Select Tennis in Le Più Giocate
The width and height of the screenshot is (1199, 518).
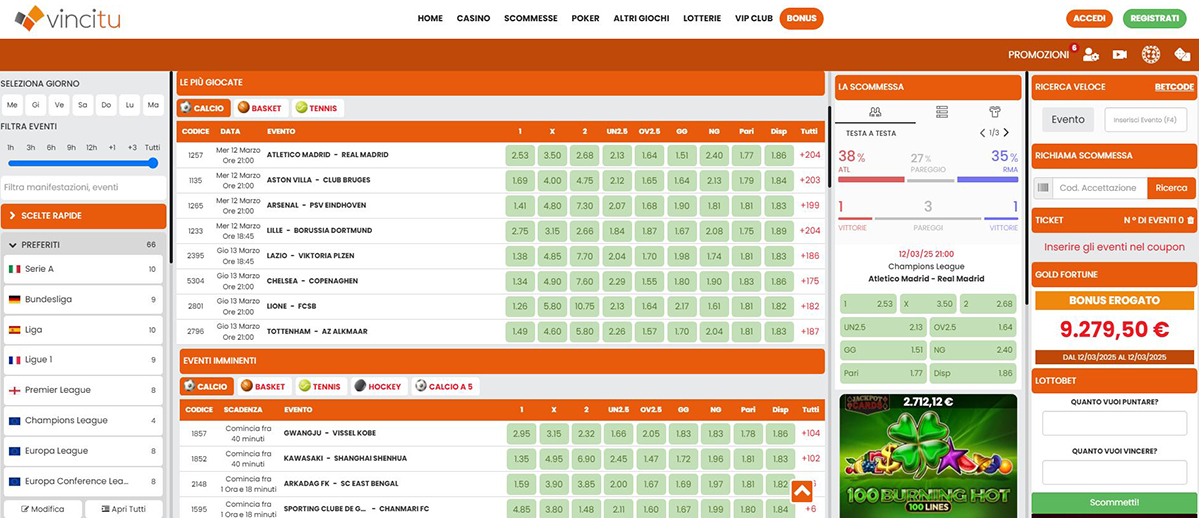click(x=317, y=109)
